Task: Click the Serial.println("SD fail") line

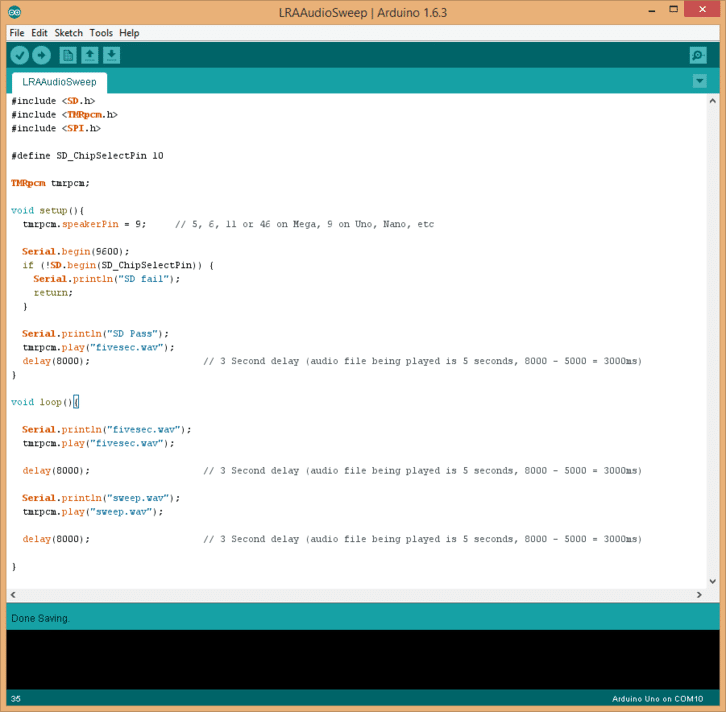Action: [x=106, y=279]
